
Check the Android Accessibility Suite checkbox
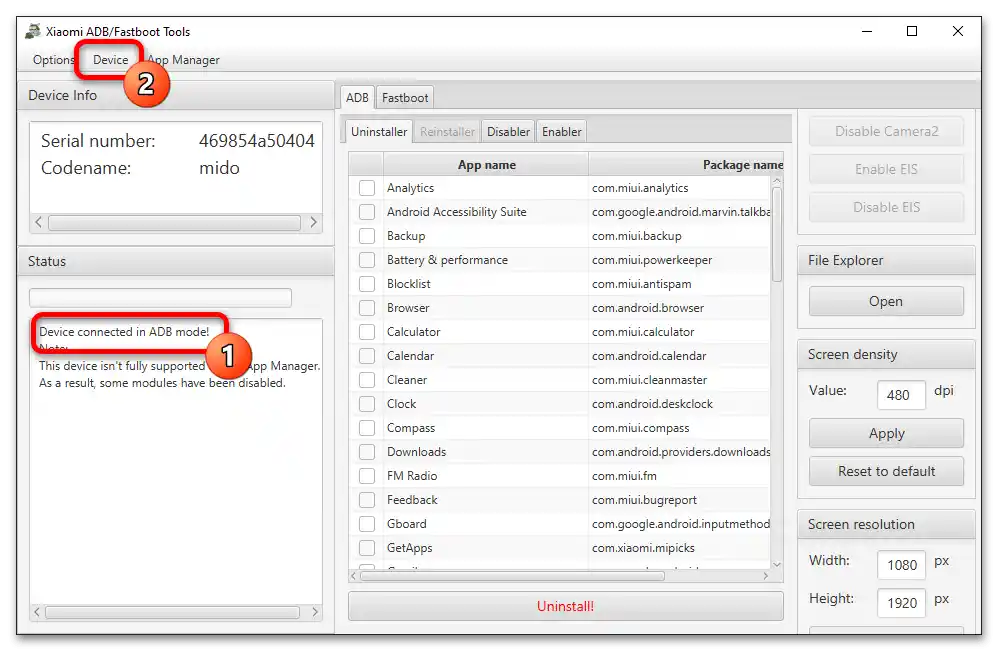[x=367, y=212]
